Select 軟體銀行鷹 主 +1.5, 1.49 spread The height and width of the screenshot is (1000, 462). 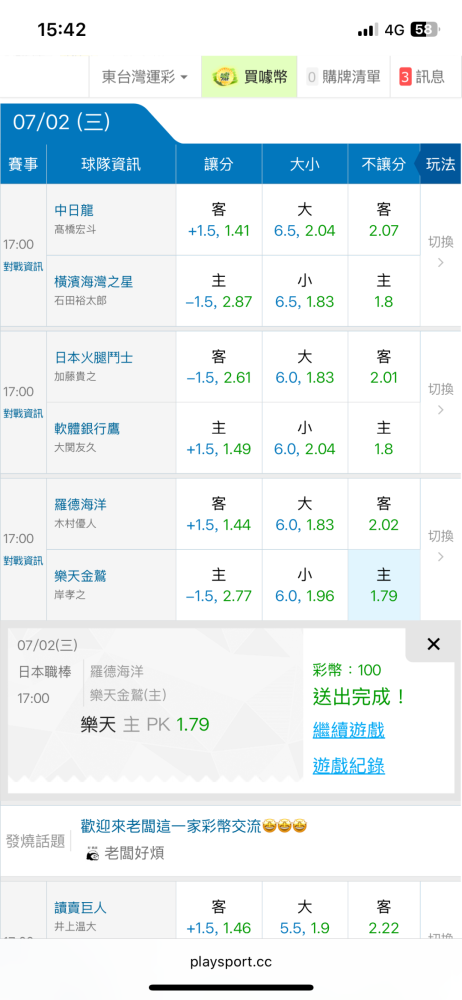click(x=219, y=438)
